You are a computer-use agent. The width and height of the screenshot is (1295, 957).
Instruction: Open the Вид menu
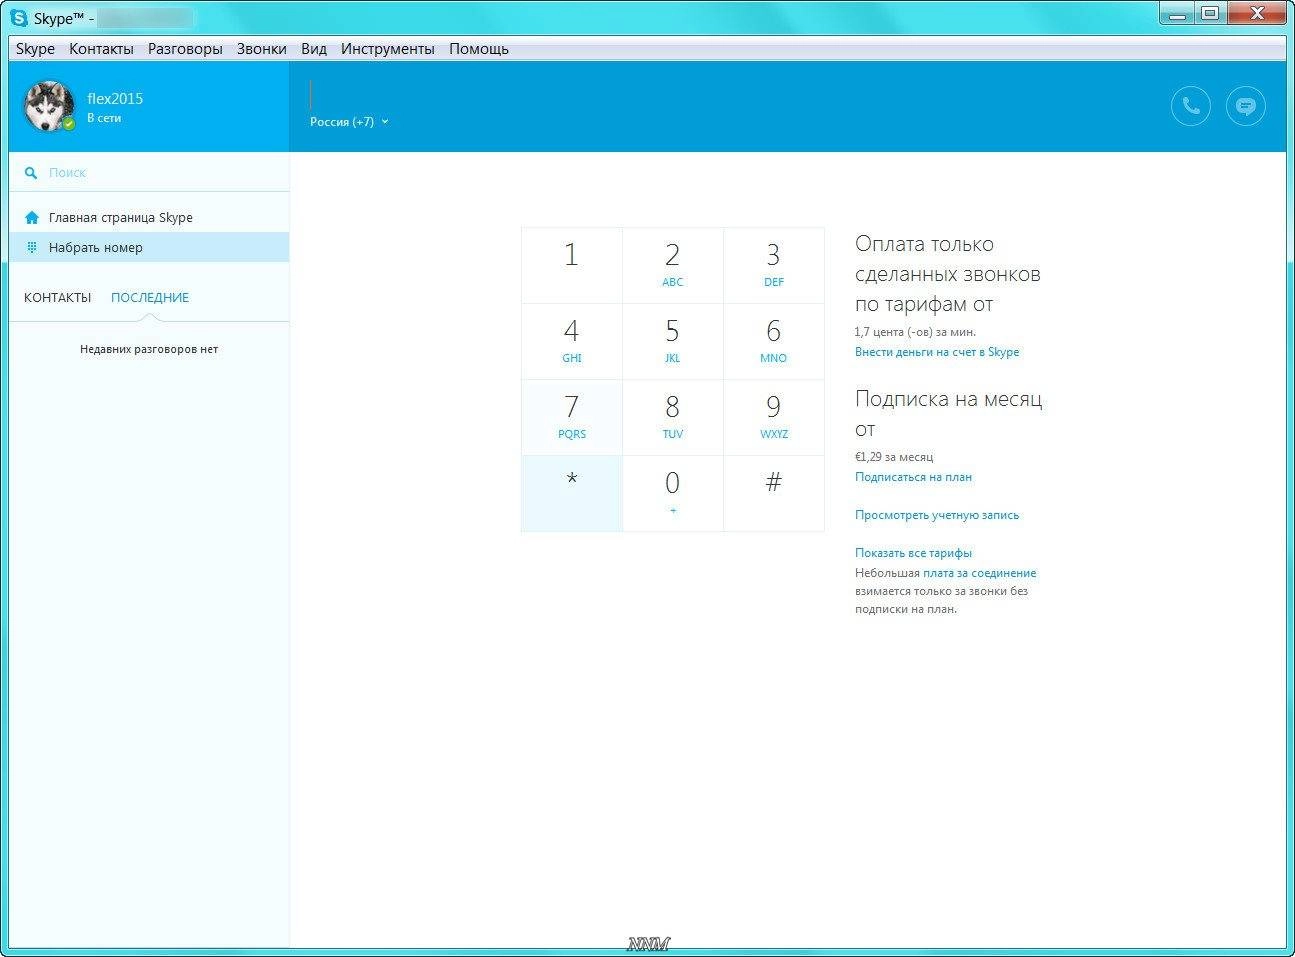314,49
